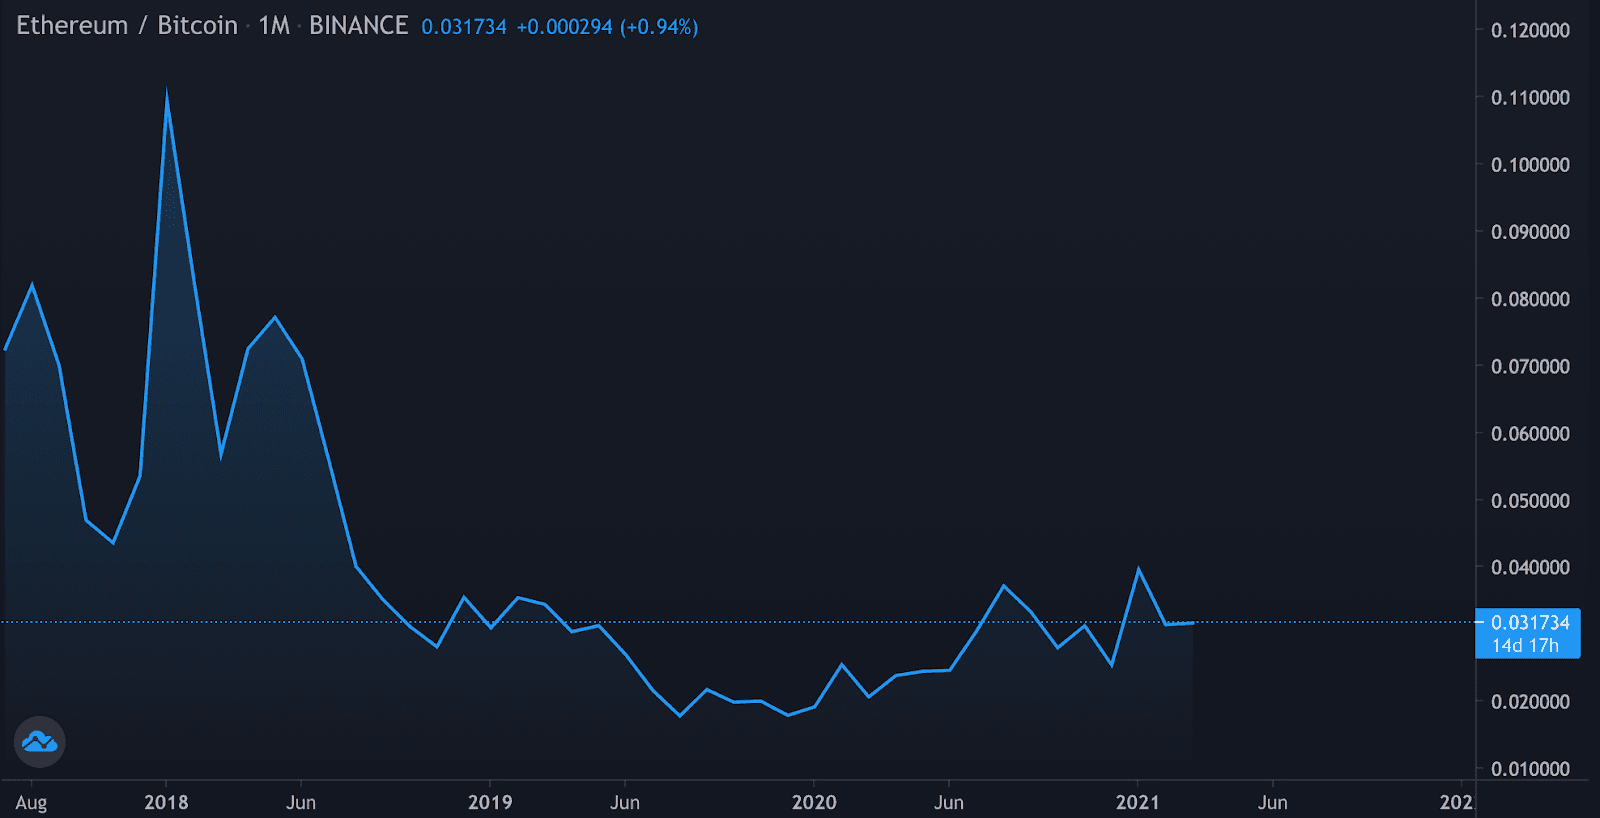Click the right end of the price line

[1192, 623]
